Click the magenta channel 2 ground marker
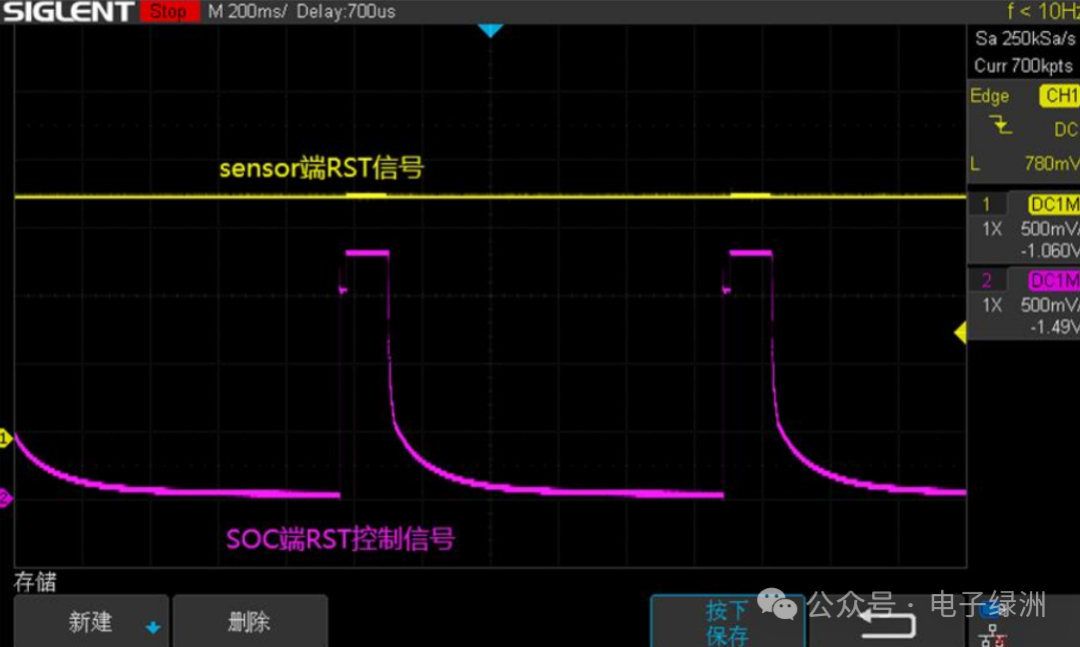This screenshot has height=647, width=1080. click(6, 497)
